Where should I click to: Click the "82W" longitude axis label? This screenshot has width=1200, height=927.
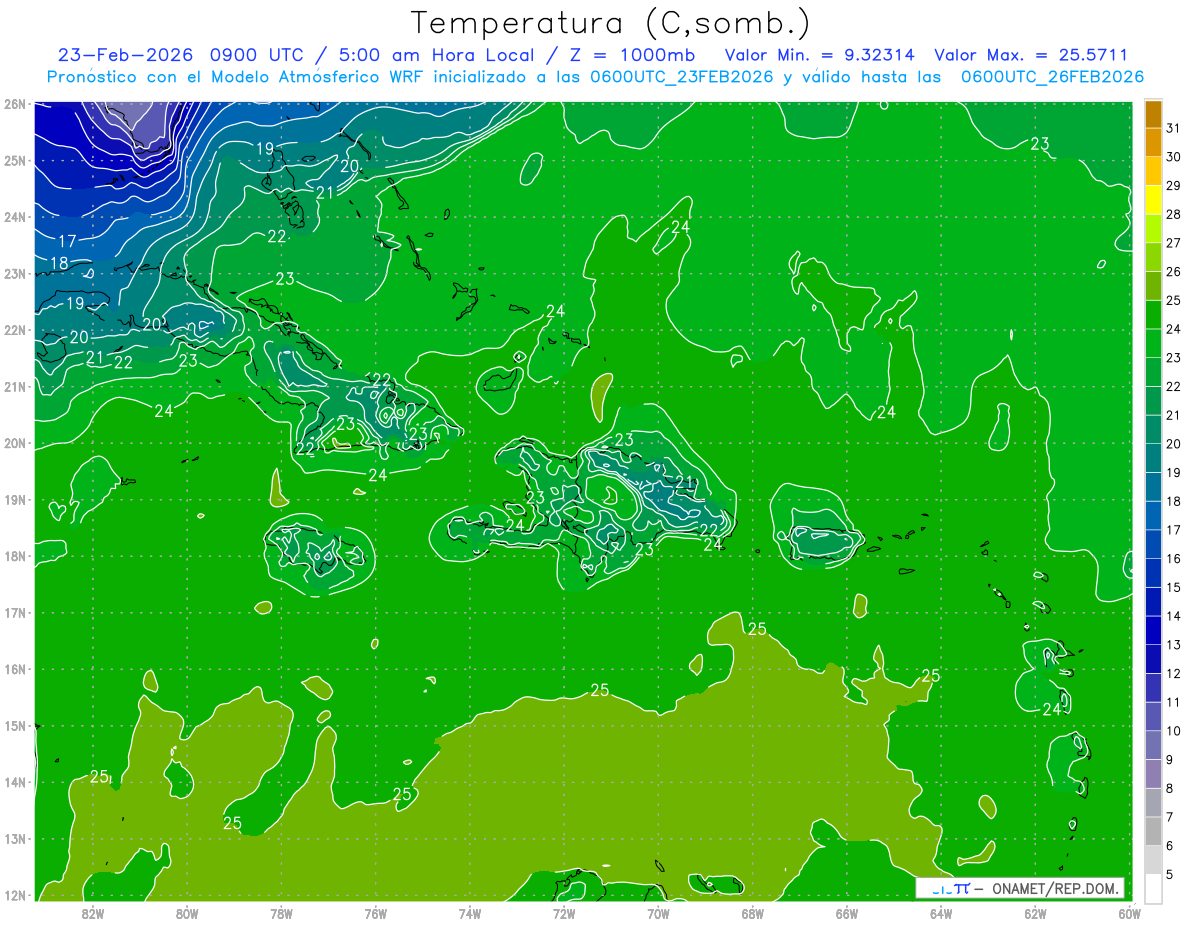point(93,913)
